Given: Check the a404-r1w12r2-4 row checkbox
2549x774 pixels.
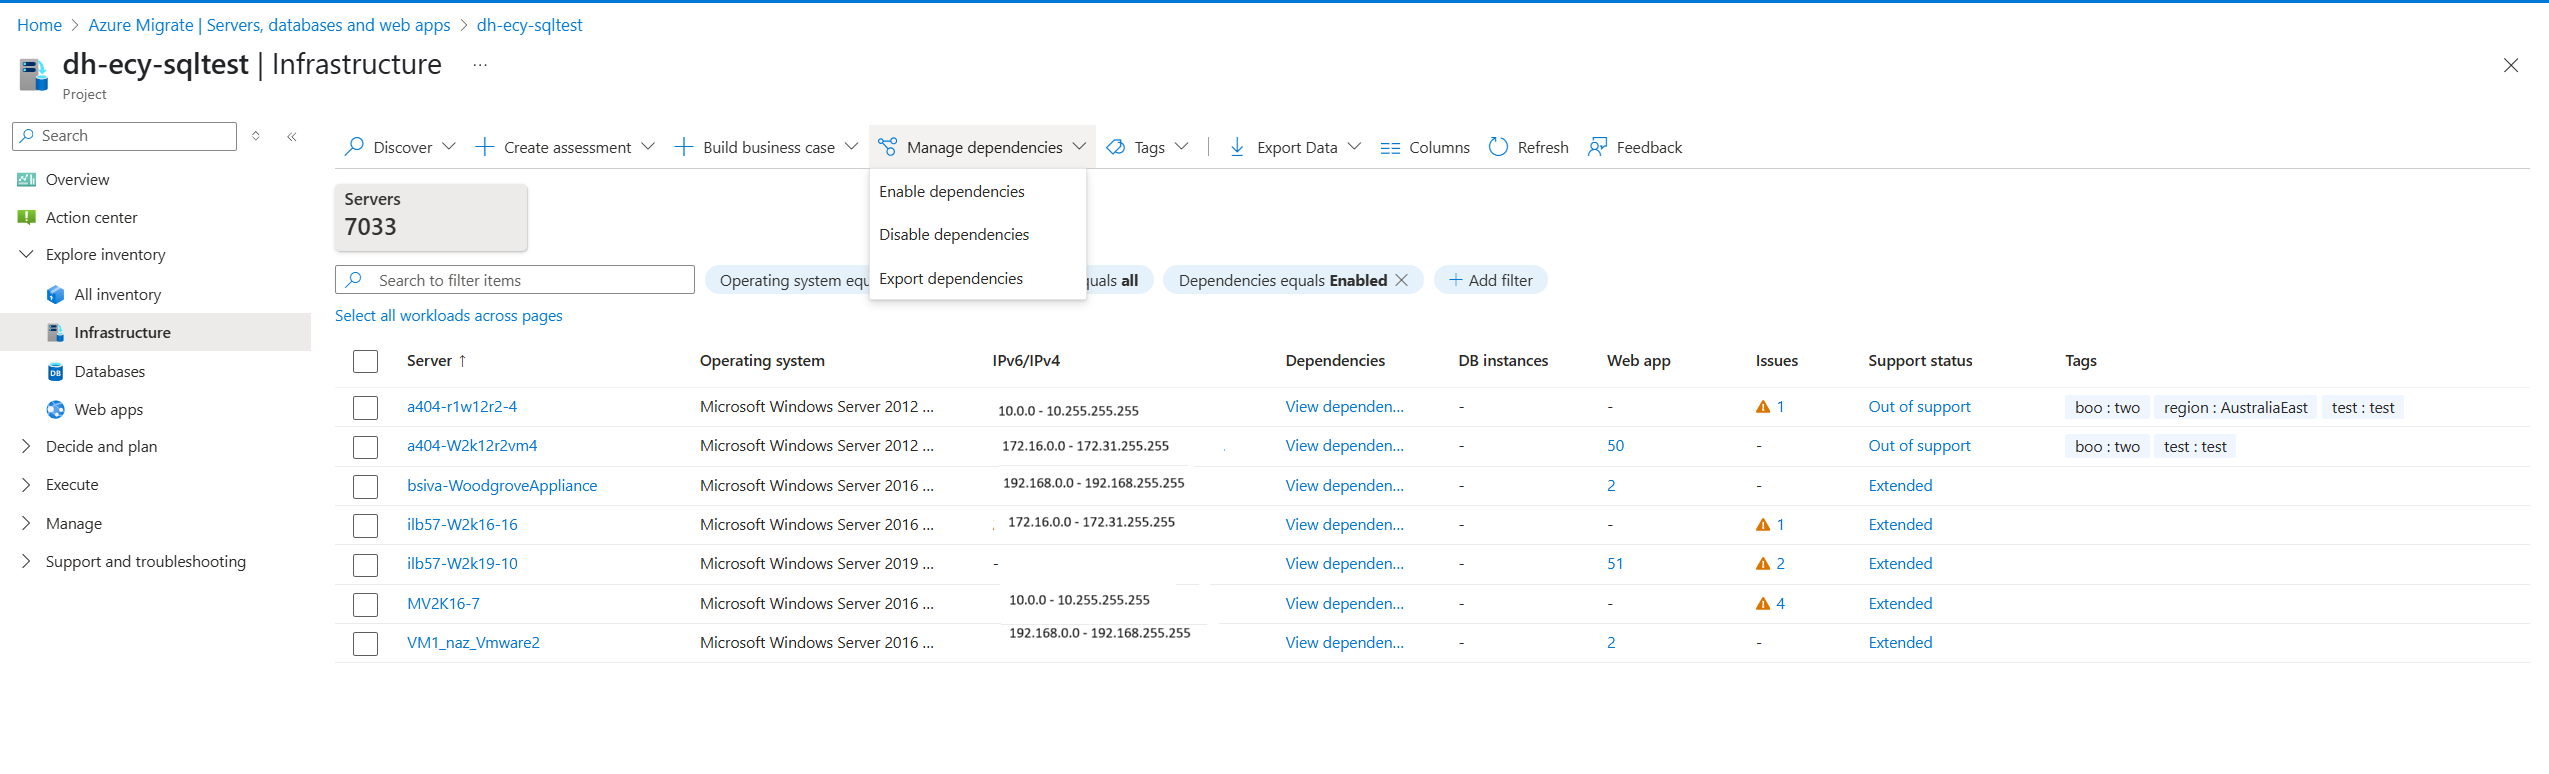Looking at the screenshot, I should point(366,408).
